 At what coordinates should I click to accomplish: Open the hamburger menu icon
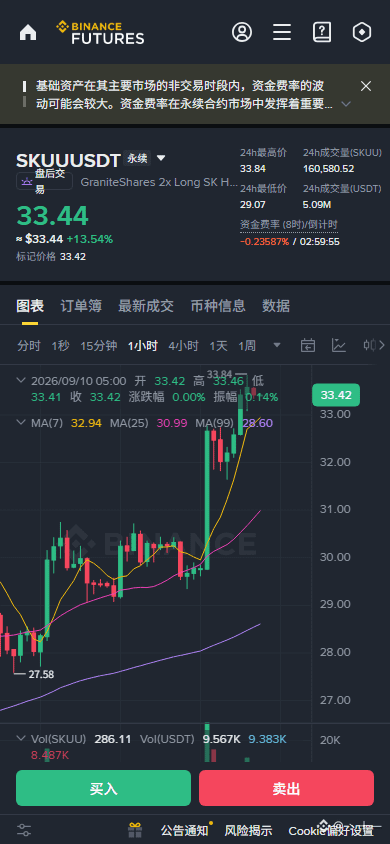(282, 32)
